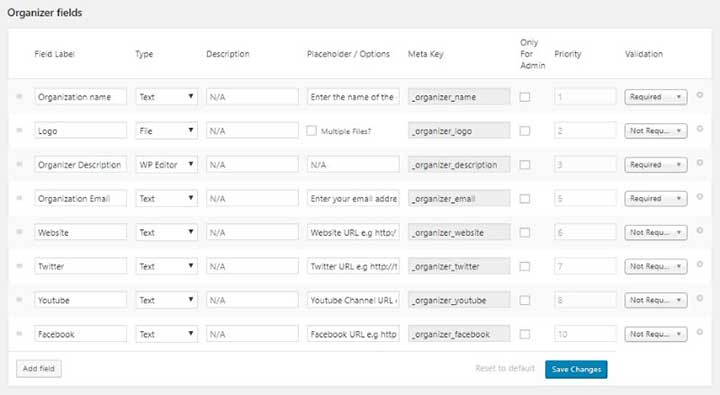Grab the drag handle for Website row
The height and width of the screenshot is (395, 720).
(19, 232)
